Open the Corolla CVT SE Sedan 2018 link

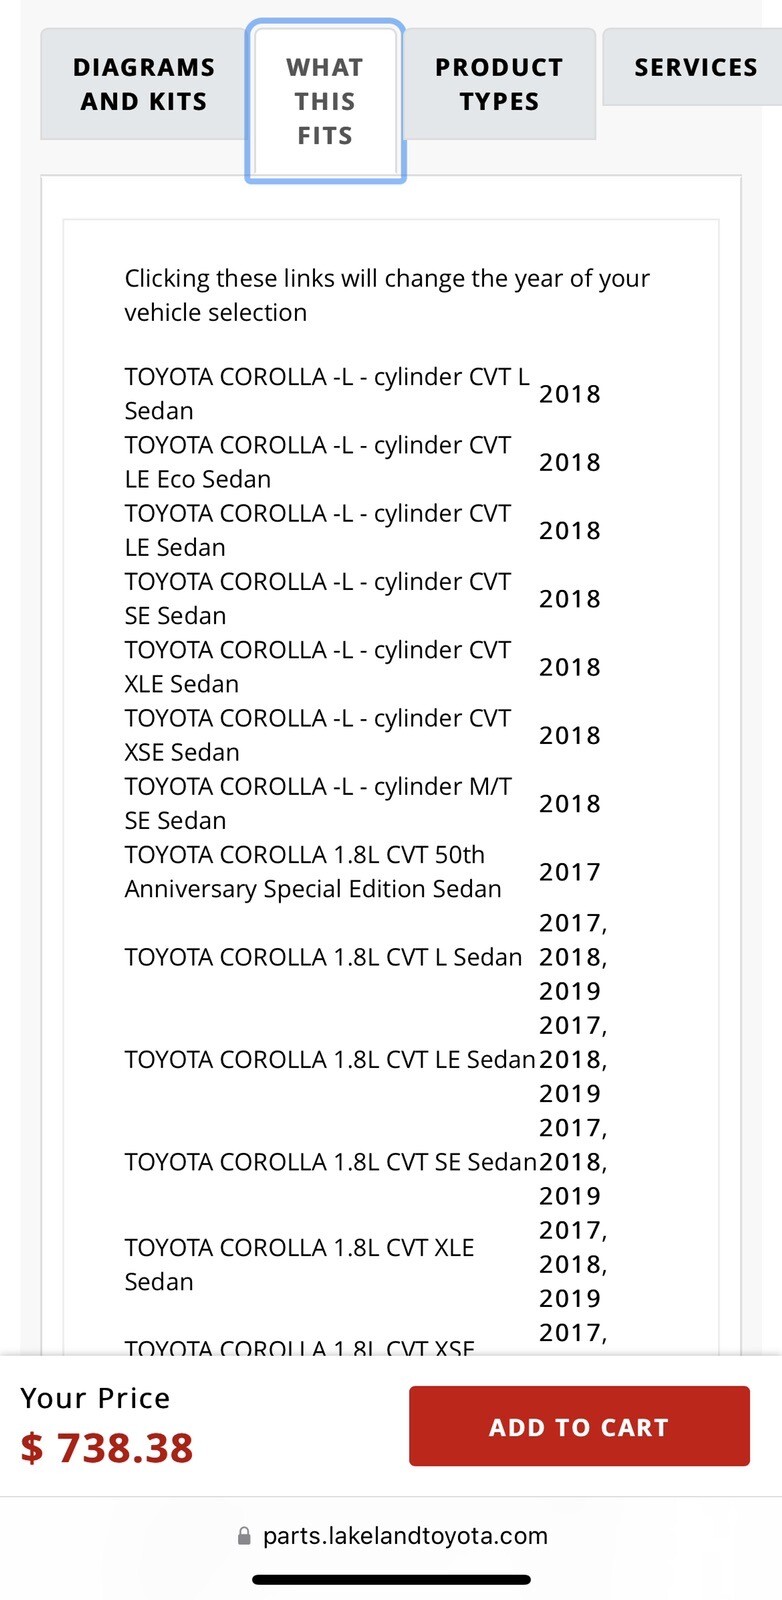click(x=317, y=597)
